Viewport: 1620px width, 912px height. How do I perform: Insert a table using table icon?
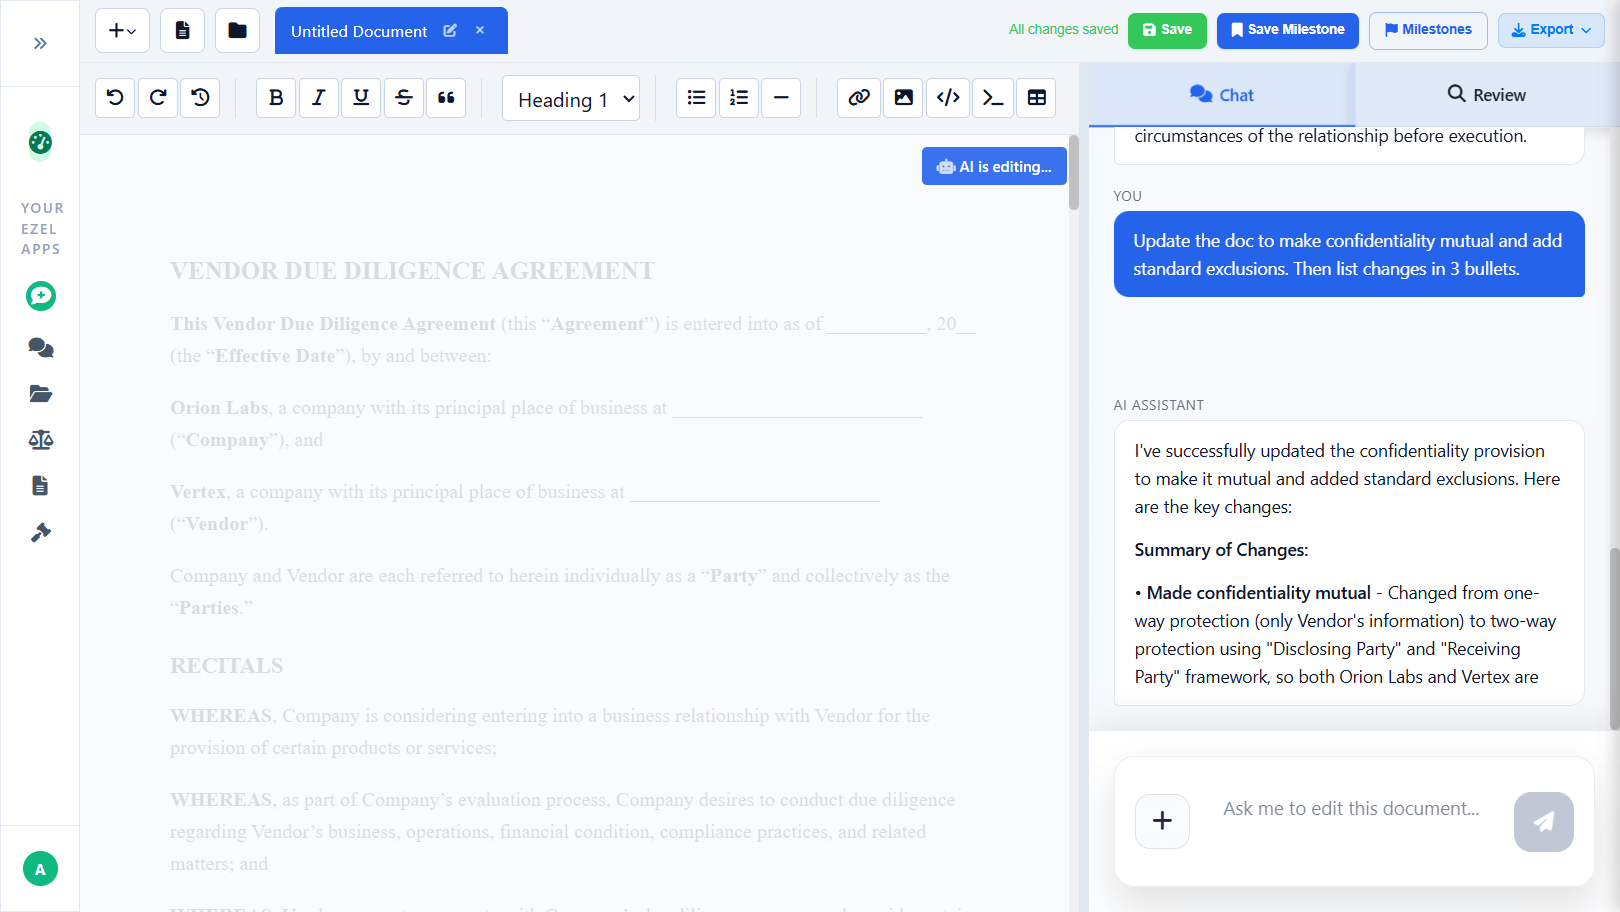(1037, 97)
